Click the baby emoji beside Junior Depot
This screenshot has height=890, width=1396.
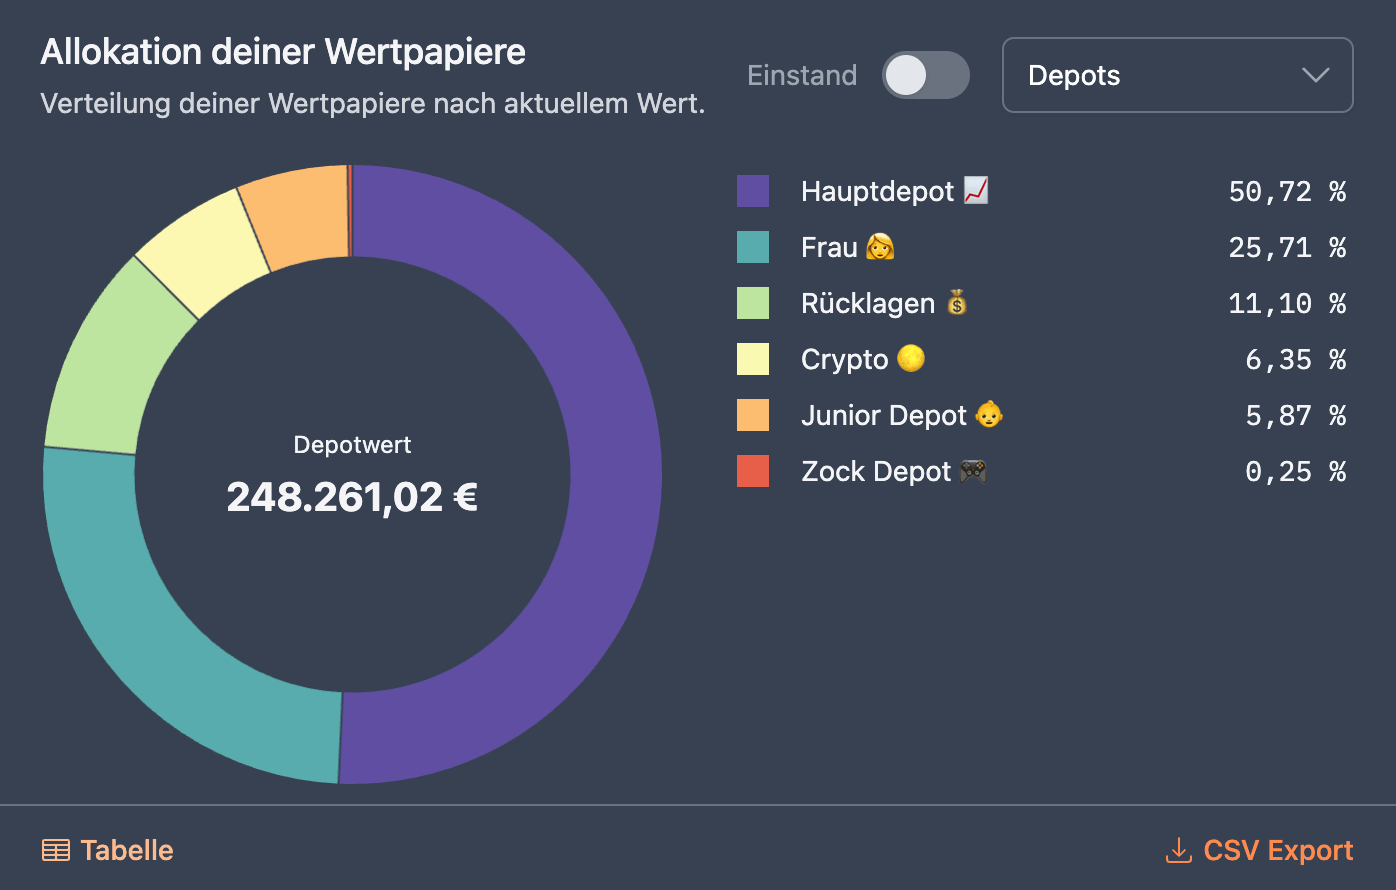point(990,414)
